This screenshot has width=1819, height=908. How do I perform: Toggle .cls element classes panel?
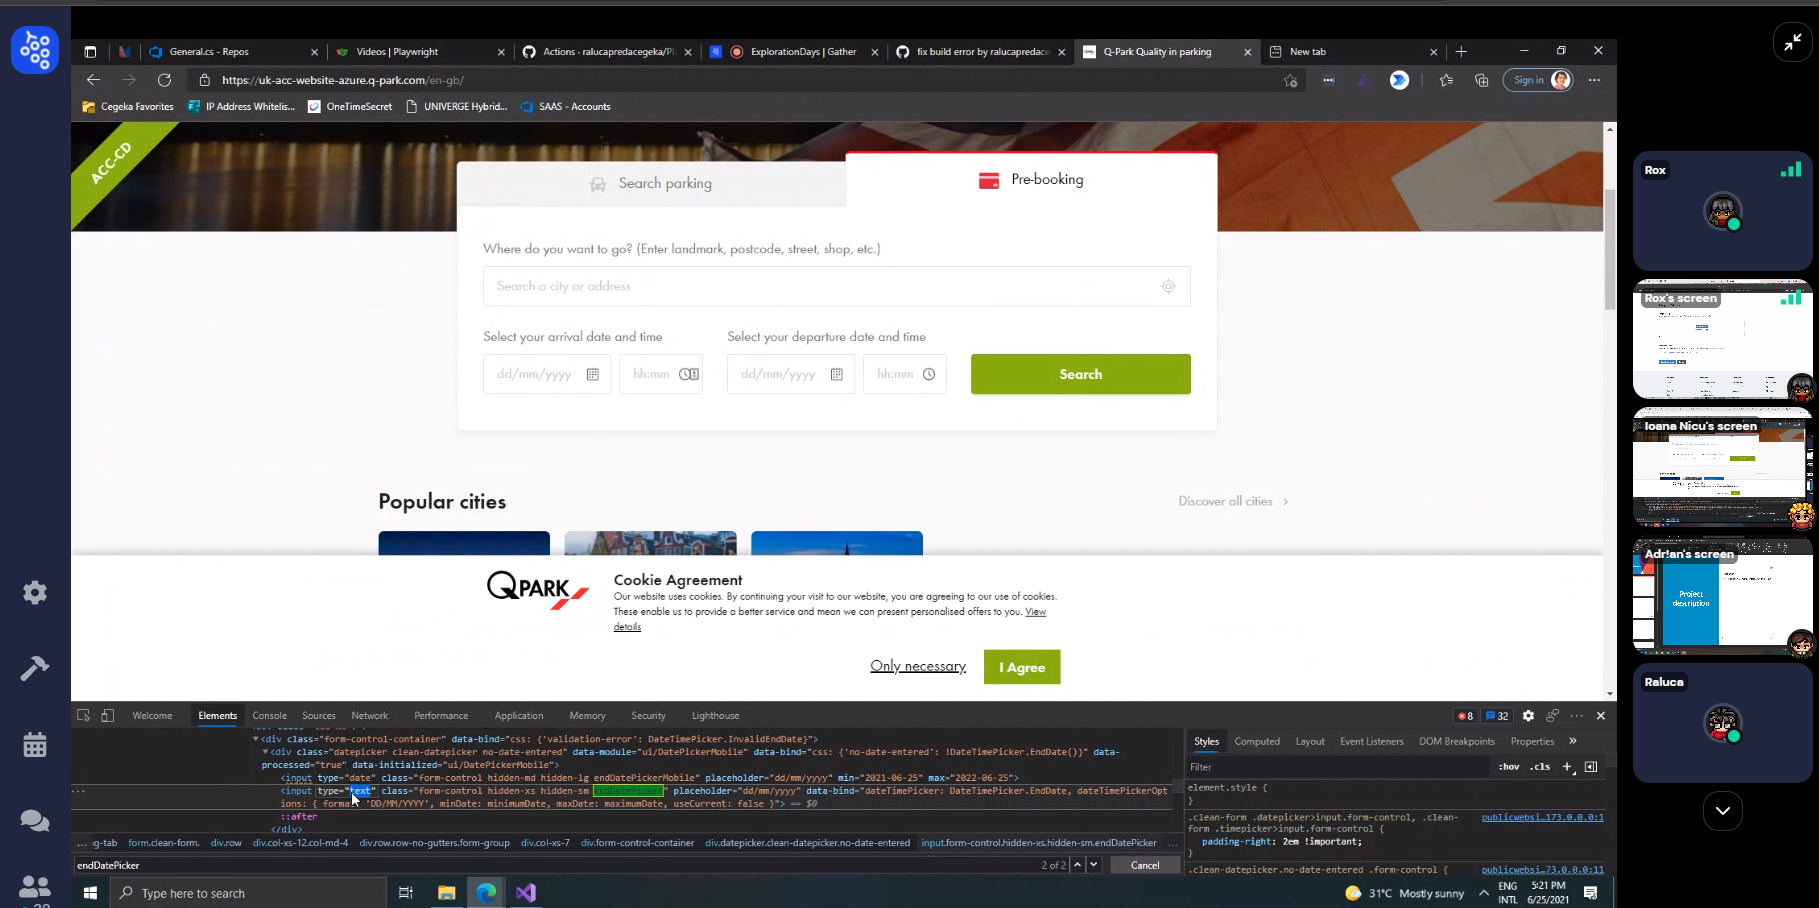point(1541,767)
